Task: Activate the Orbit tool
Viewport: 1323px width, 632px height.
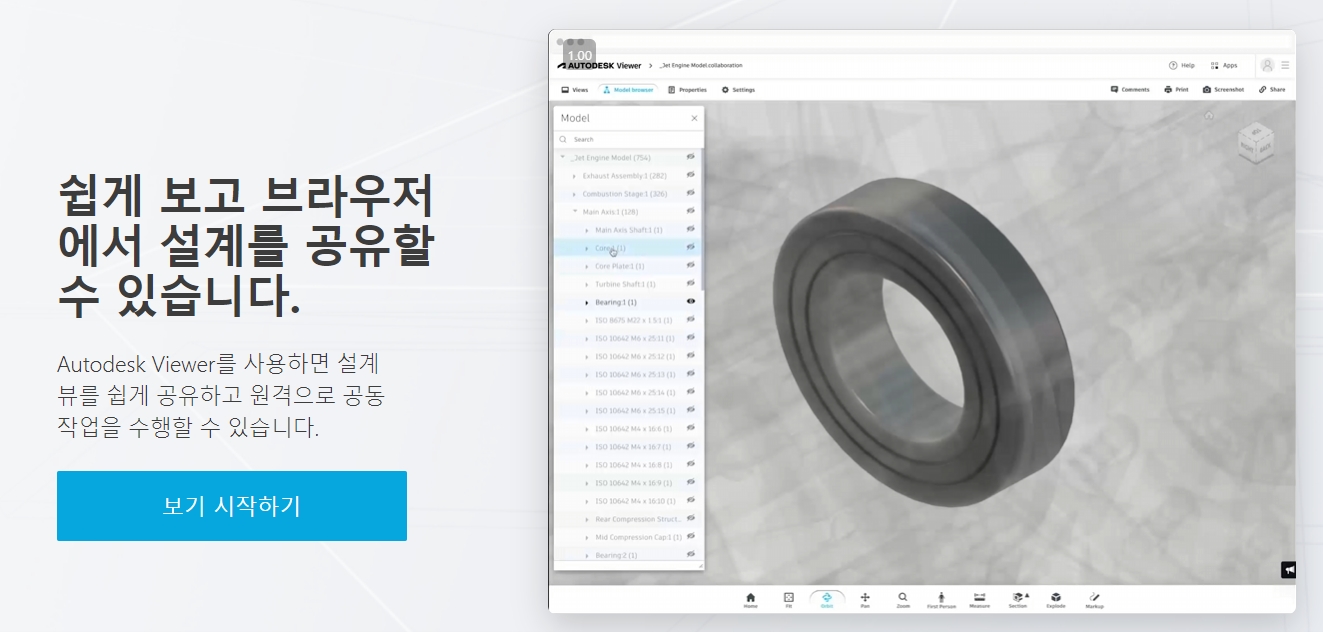Action: [827, 600]
